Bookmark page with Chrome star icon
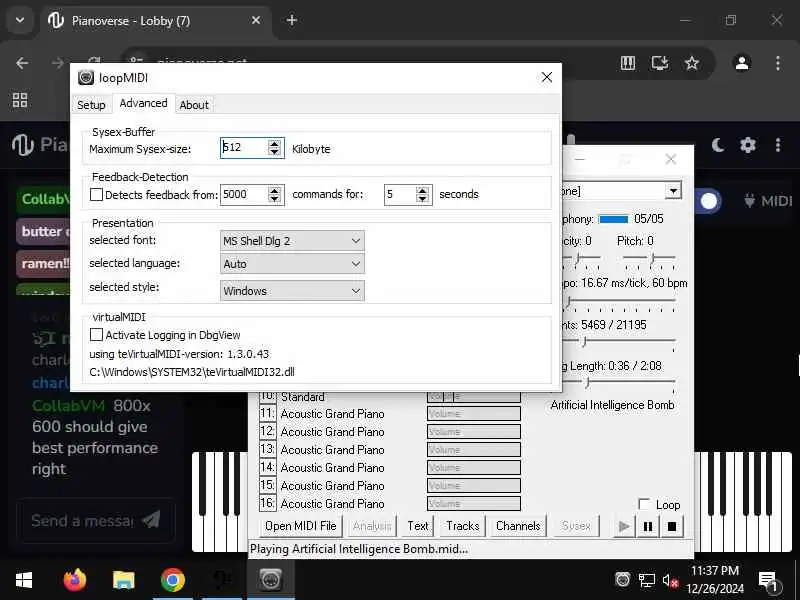The height and width of the screenshot is (600, 800). [692, 63]
